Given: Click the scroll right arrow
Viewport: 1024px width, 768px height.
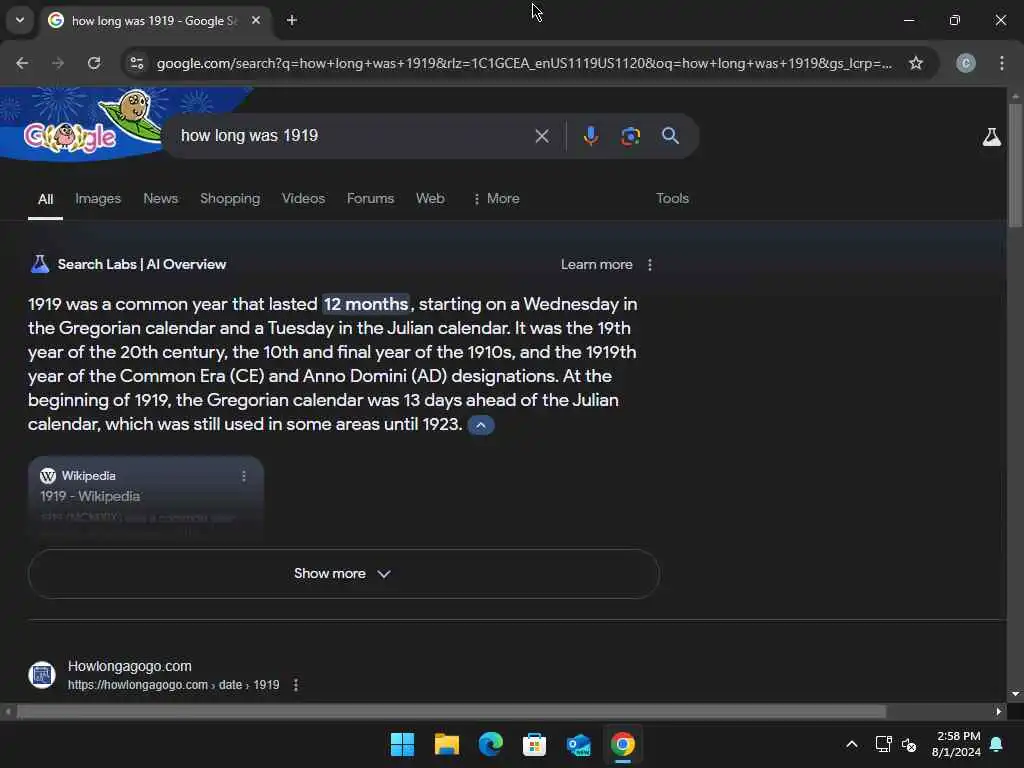Looking at the screenshot, I should point(998,711).
